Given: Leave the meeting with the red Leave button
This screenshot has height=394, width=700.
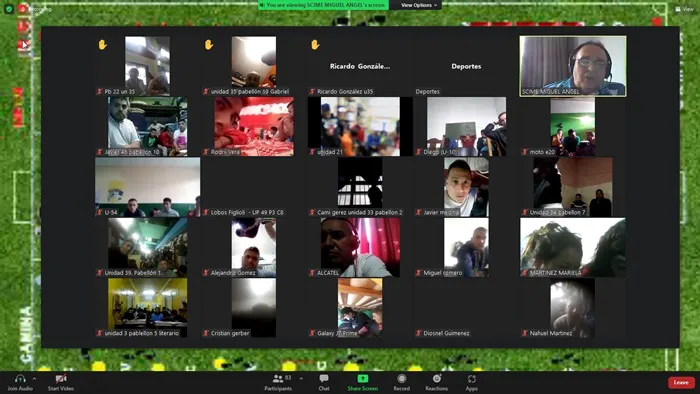Looking at the screenshot, I should pyautogui.click(x=681, y=382).
